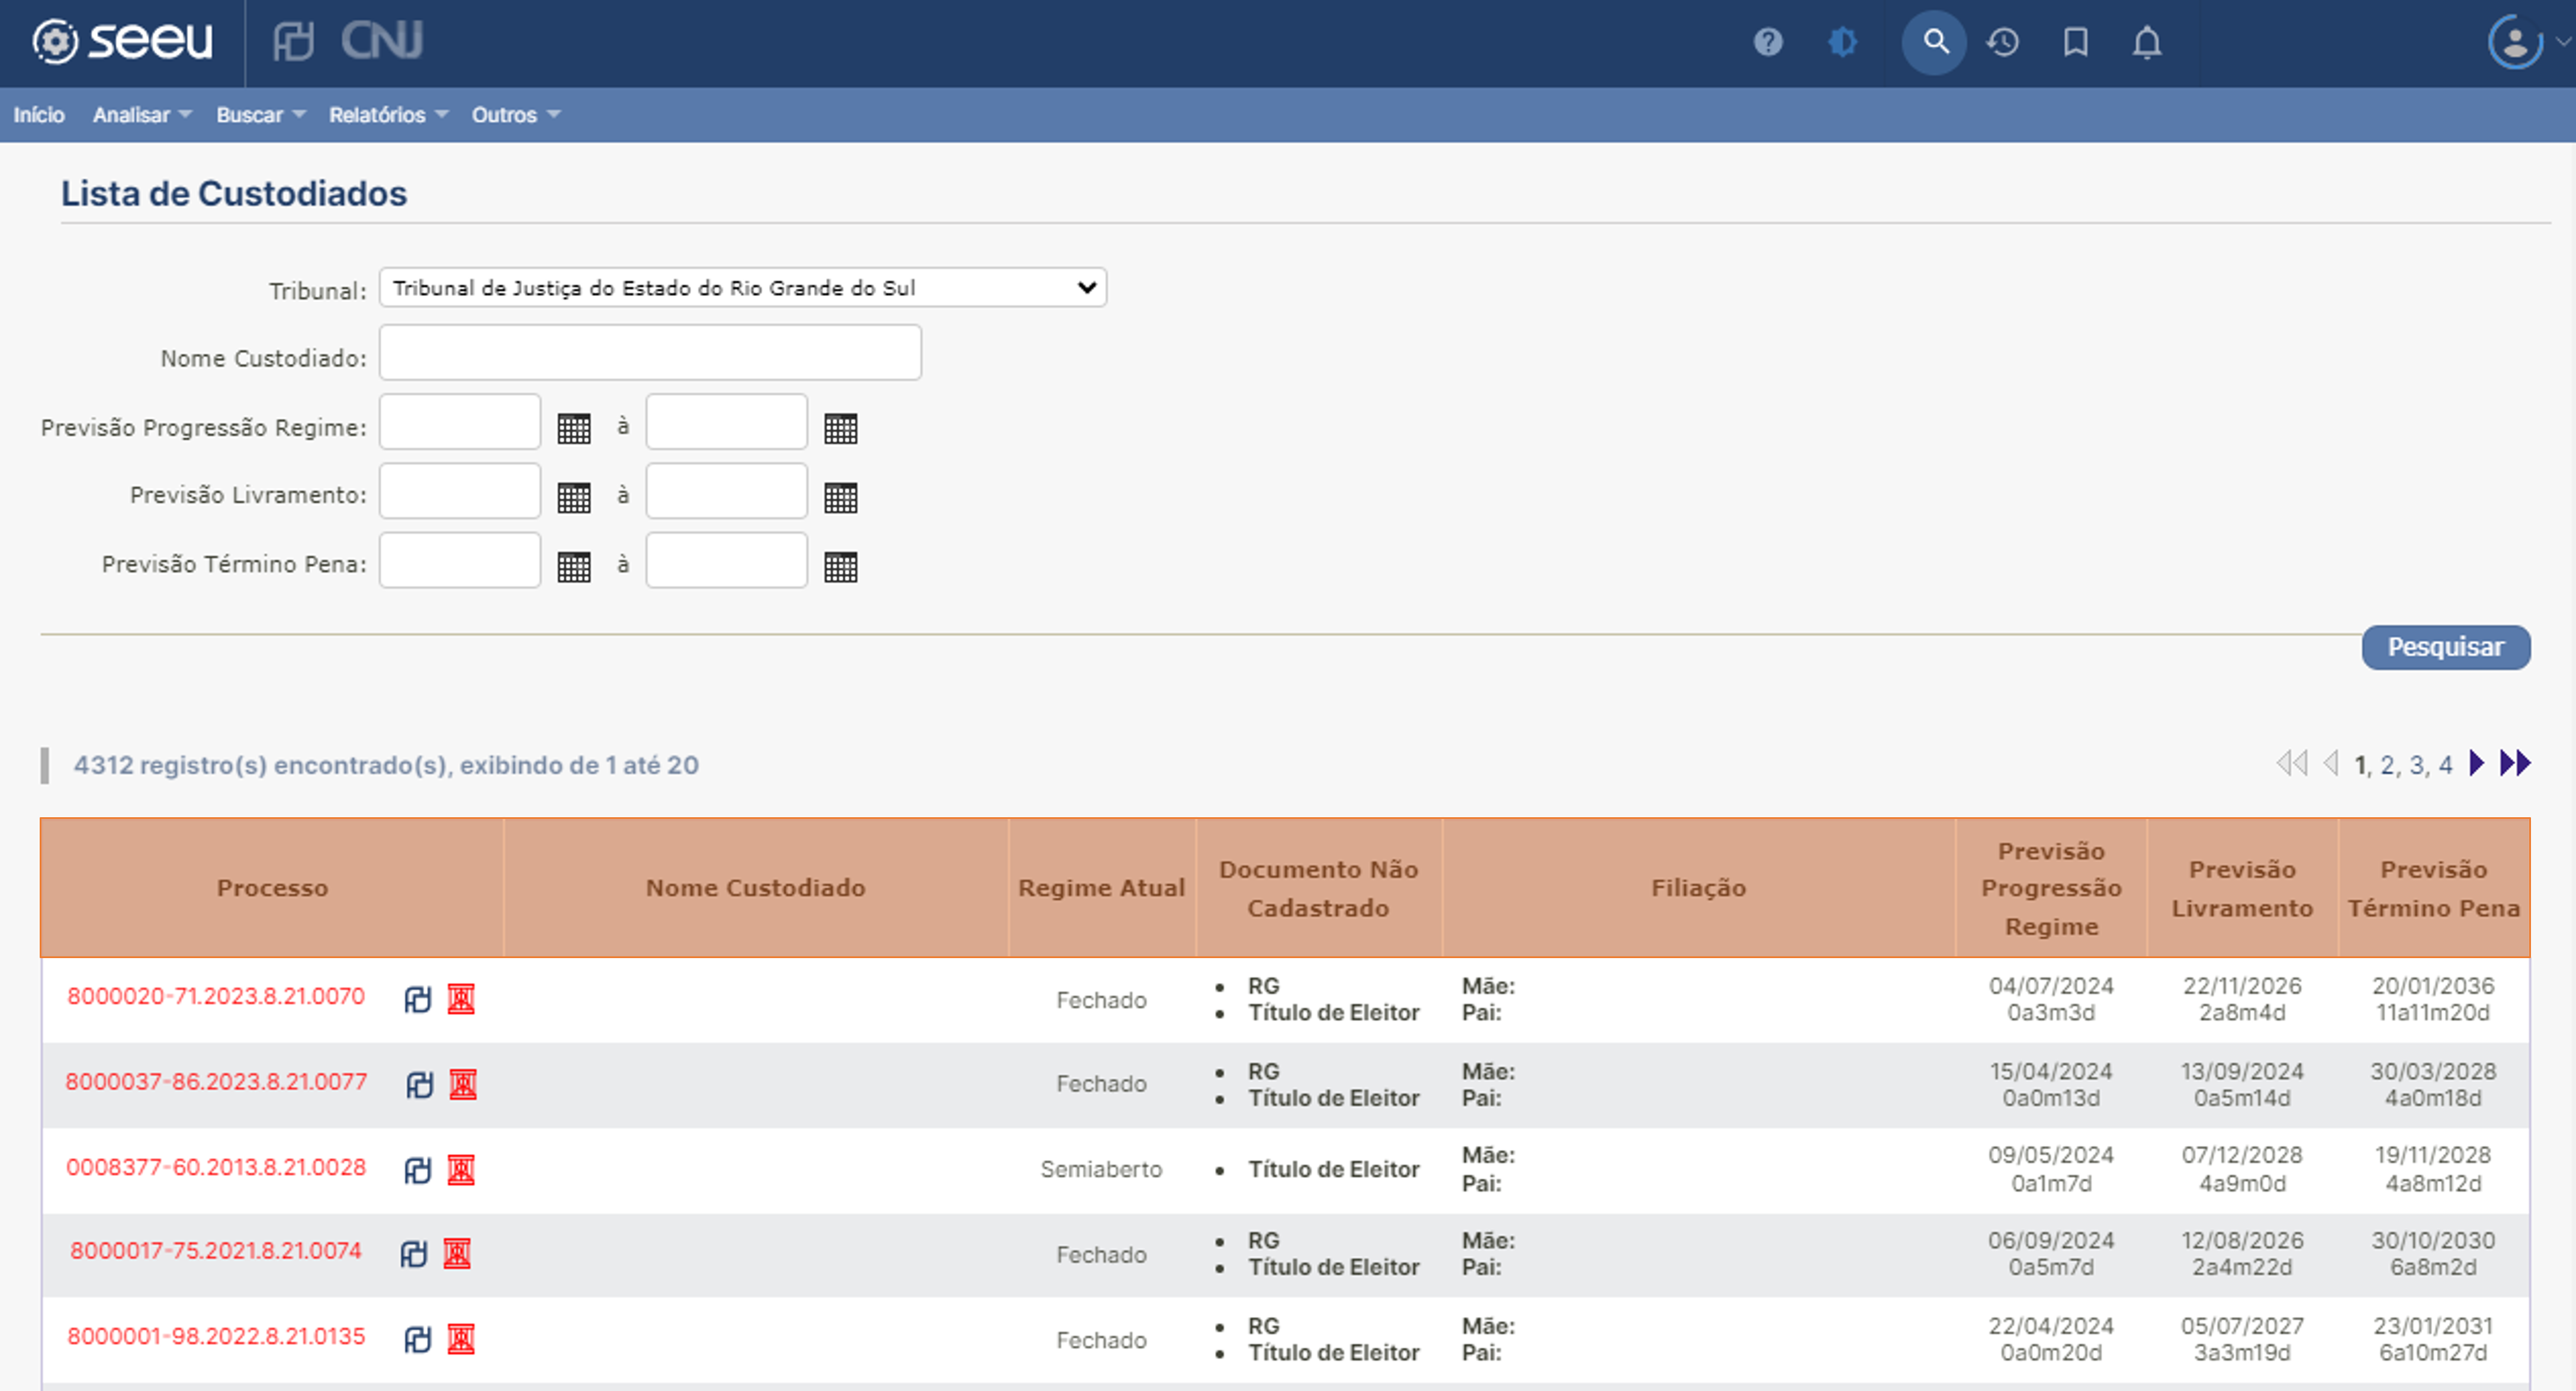This screenshot has height=1391, width=2576.
Task: Click red icon for process 8000020-71.2023.8.21.0070
Action: click(461, 999)
